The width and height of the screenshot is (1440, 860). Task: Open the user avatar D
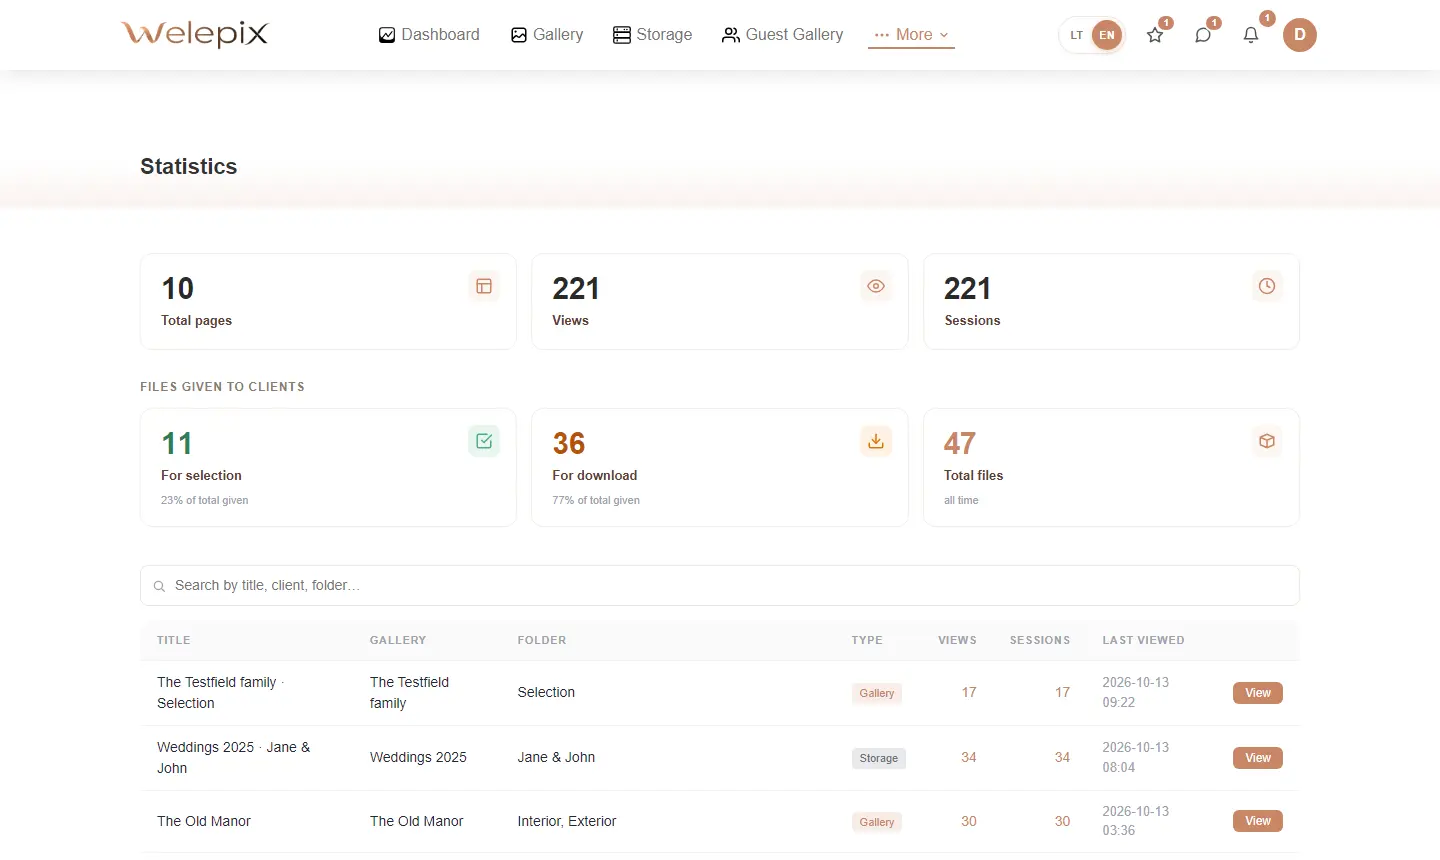tap(1300, 35)
